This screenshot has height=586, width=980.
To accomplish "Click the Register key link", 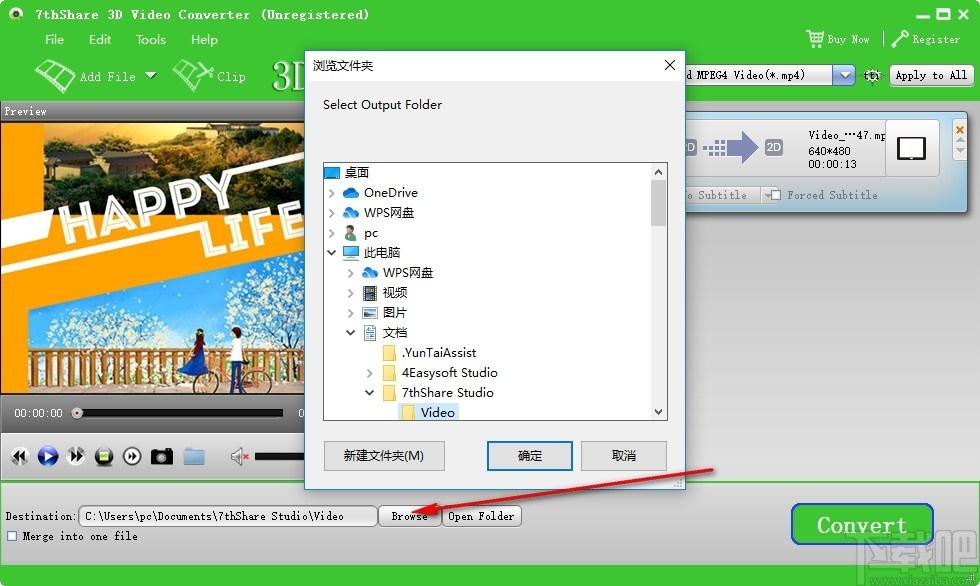I will 926,39.
